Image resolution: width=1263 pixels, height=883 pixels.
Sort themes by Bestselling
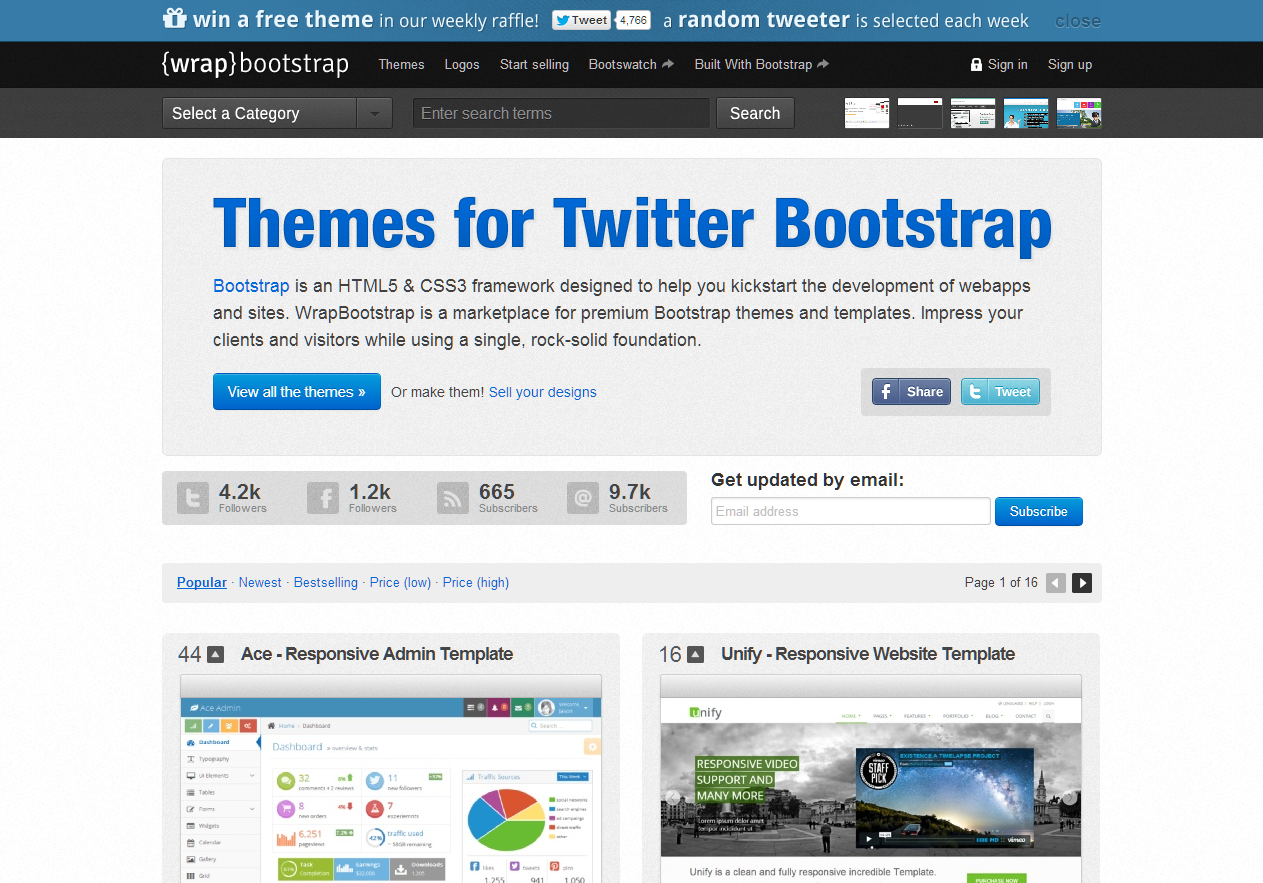click(326, 582)
